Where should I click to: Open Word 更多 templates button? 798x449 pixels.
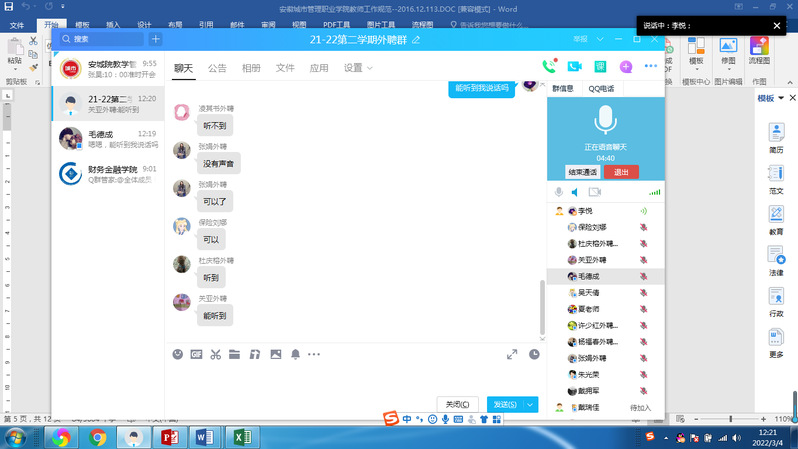coord(776,343)
